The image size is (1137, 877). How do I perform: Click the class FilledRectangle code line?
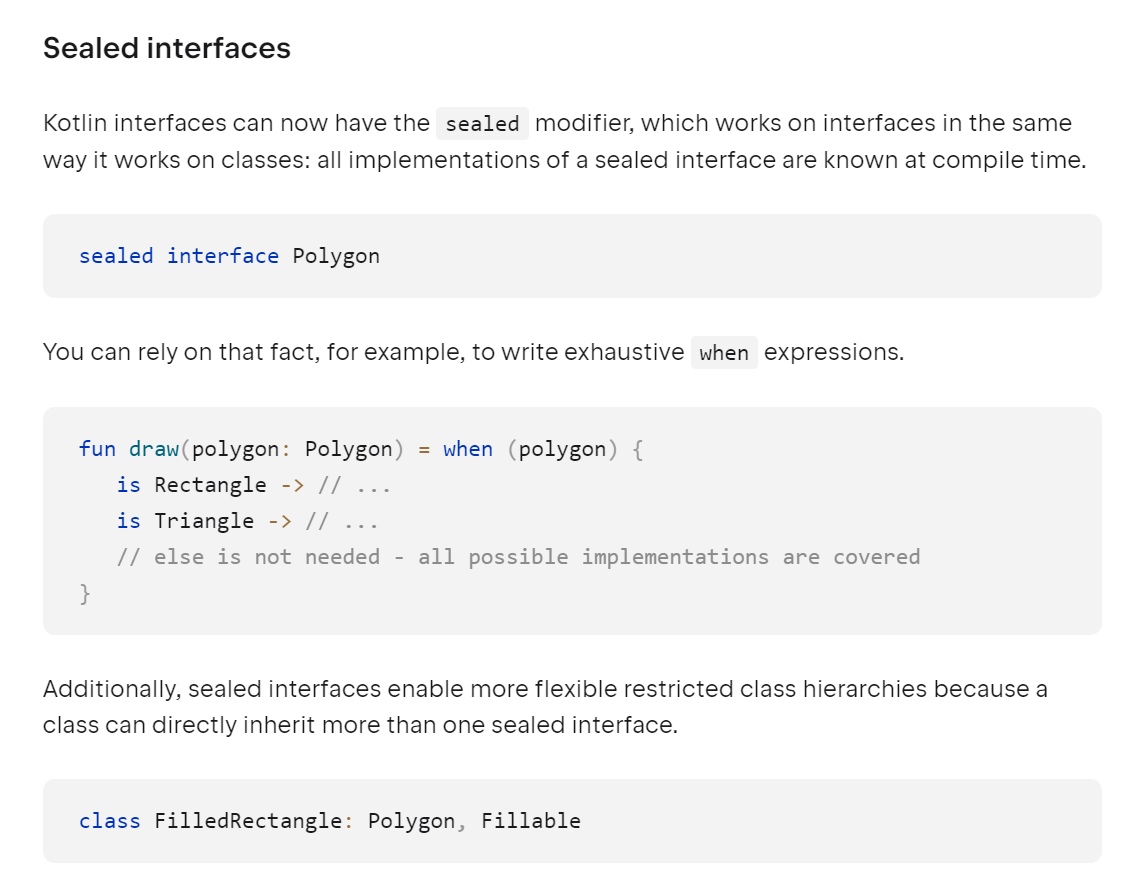(330, 821)
